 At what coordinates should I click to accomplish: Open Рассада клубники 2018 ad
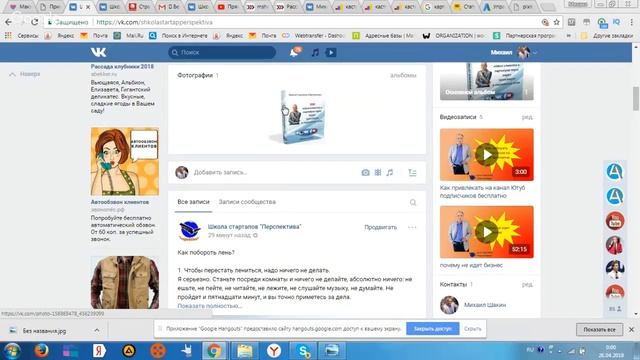click(122, 67)
